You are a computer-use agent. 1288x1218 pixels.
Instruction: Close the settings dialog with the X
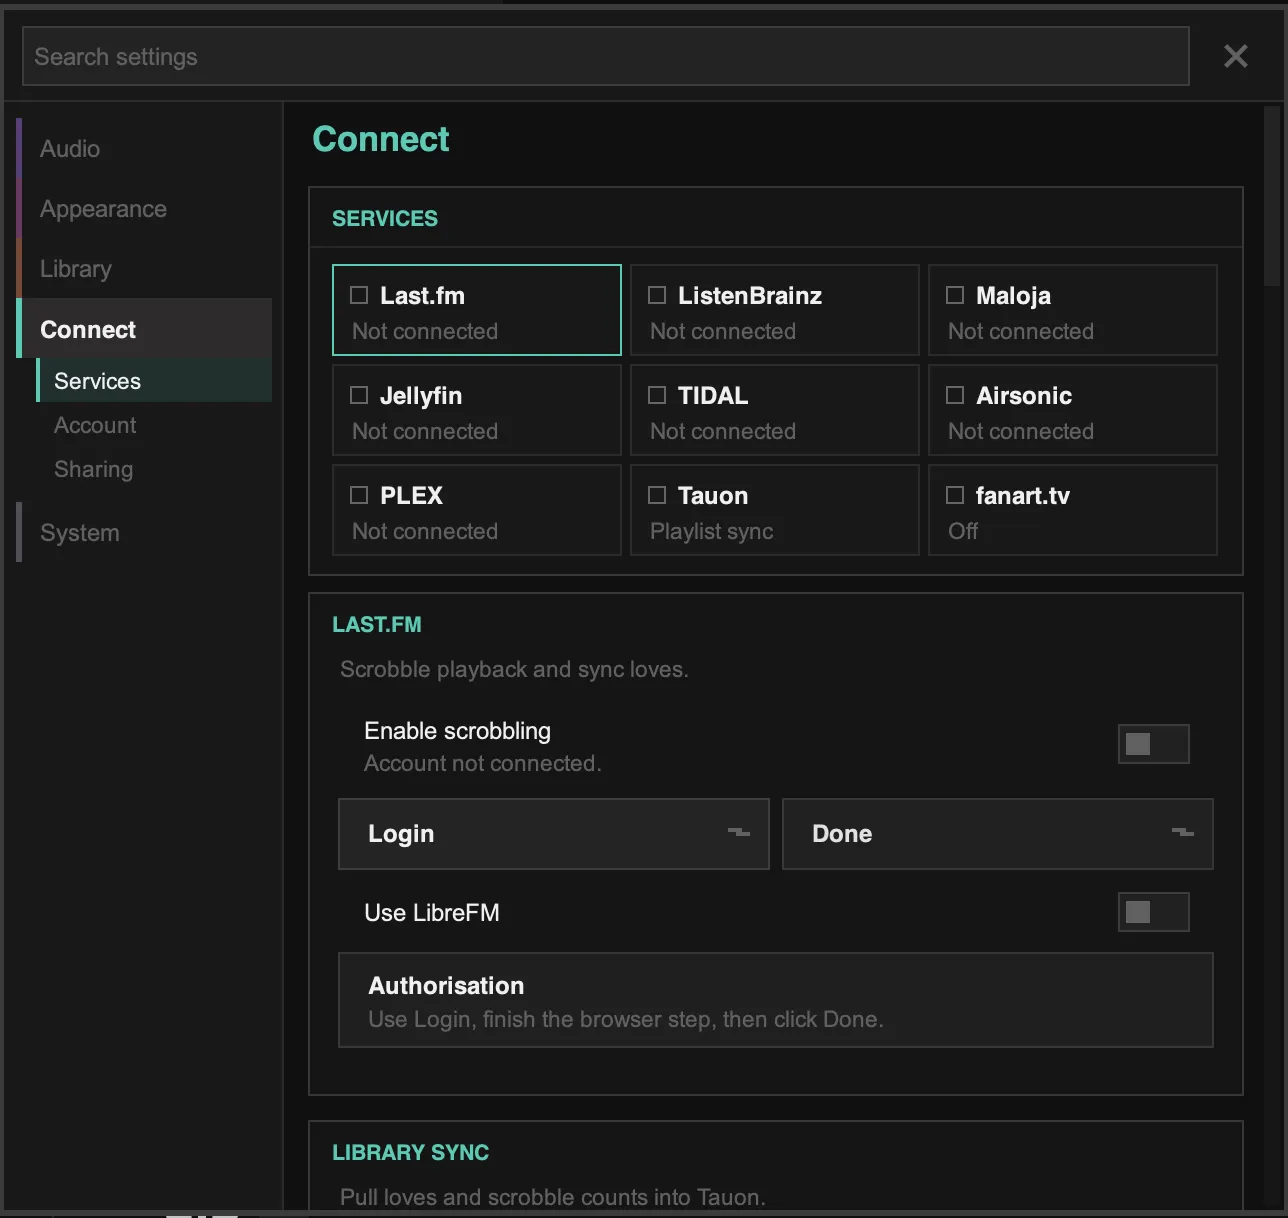click(x=1236, y=56)
